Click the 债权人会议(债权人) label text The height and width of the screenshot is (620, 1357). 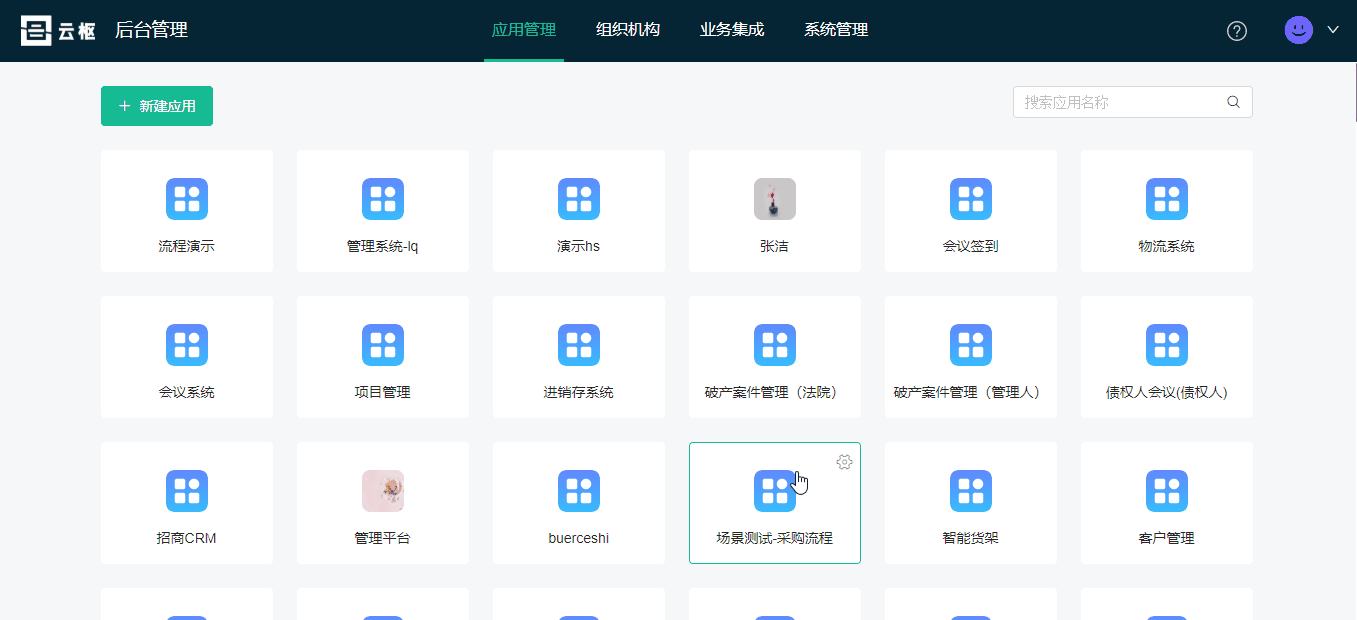click(x=1167, y=392)
